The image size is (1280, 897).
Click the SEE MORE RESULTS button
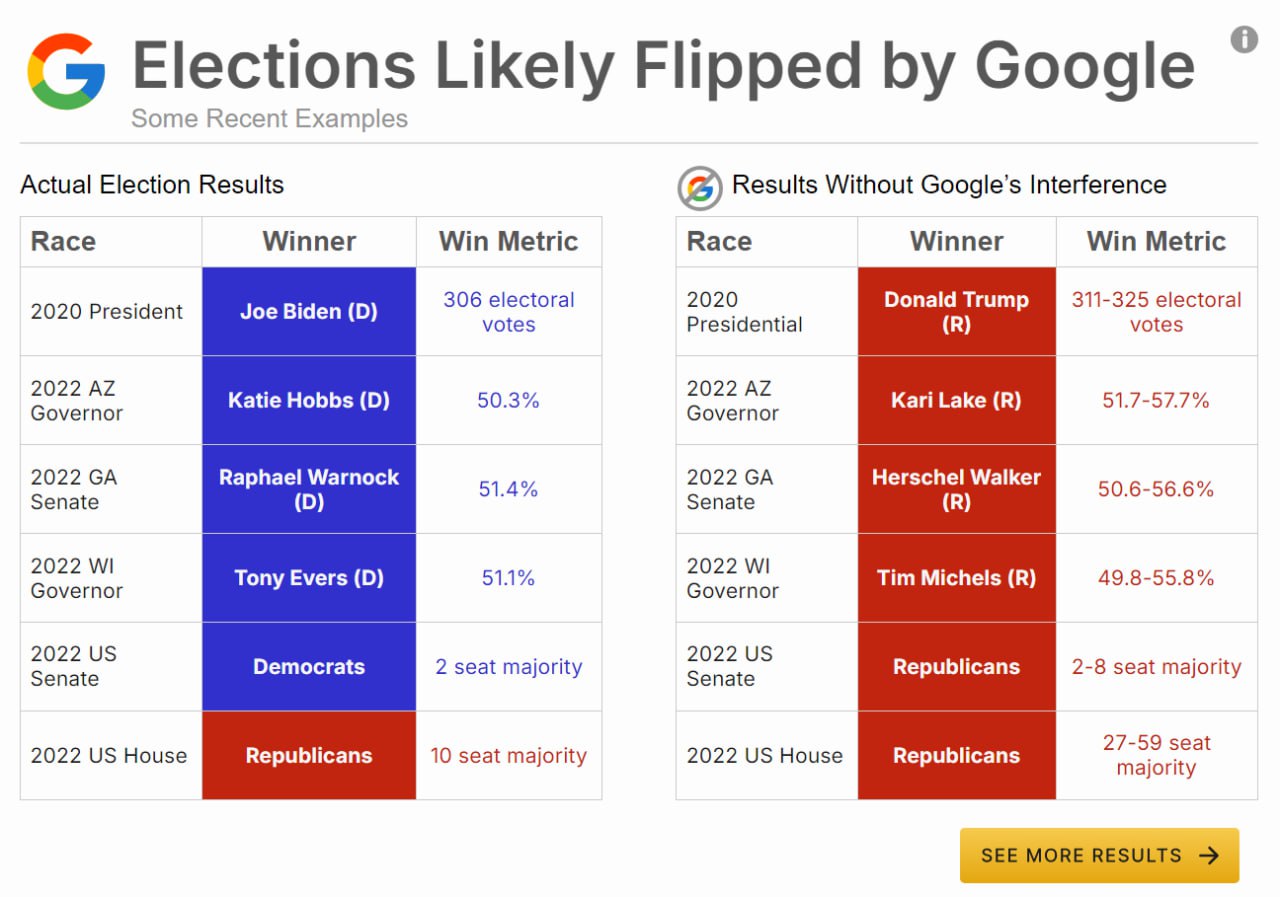[1099, 855]
